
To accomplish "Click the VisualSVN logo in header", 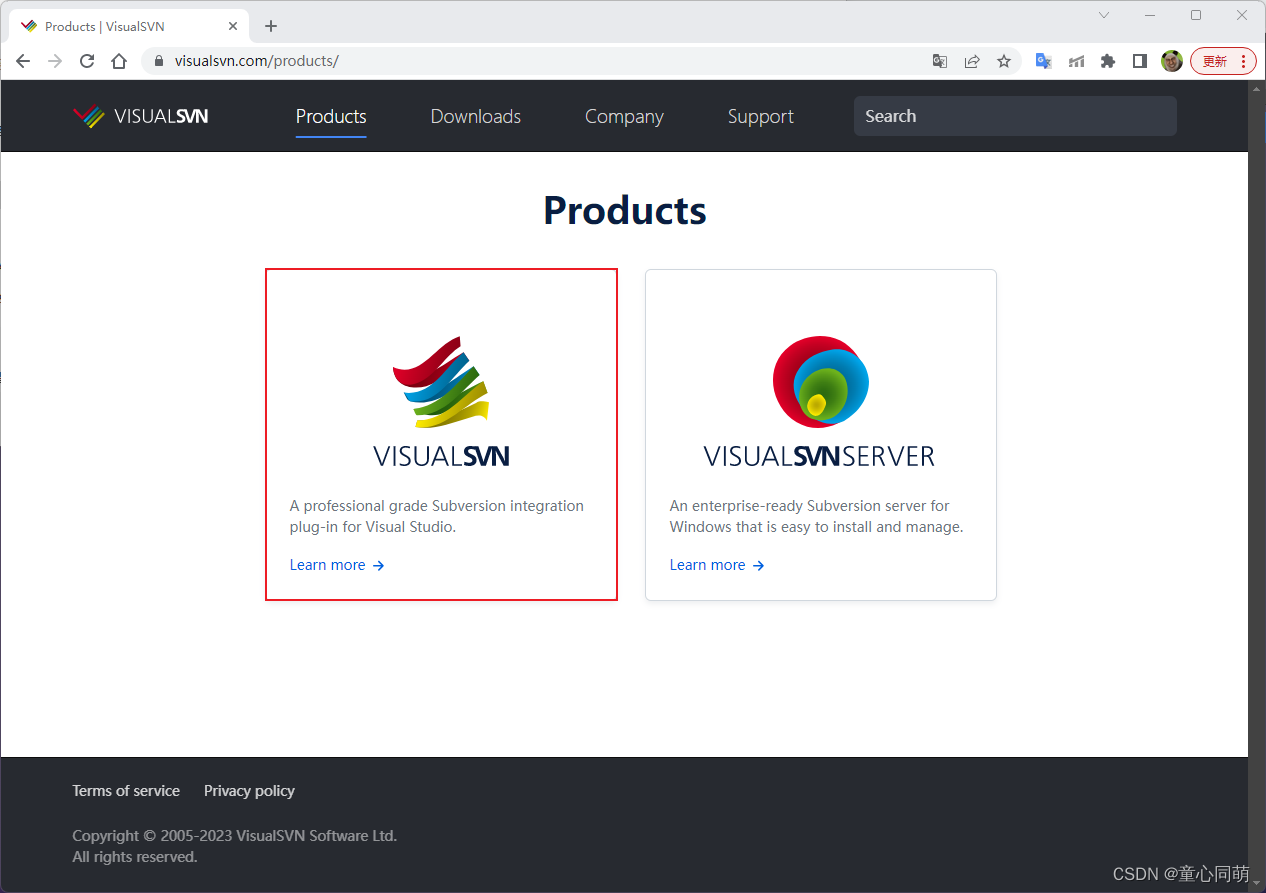I will [141, 116].
